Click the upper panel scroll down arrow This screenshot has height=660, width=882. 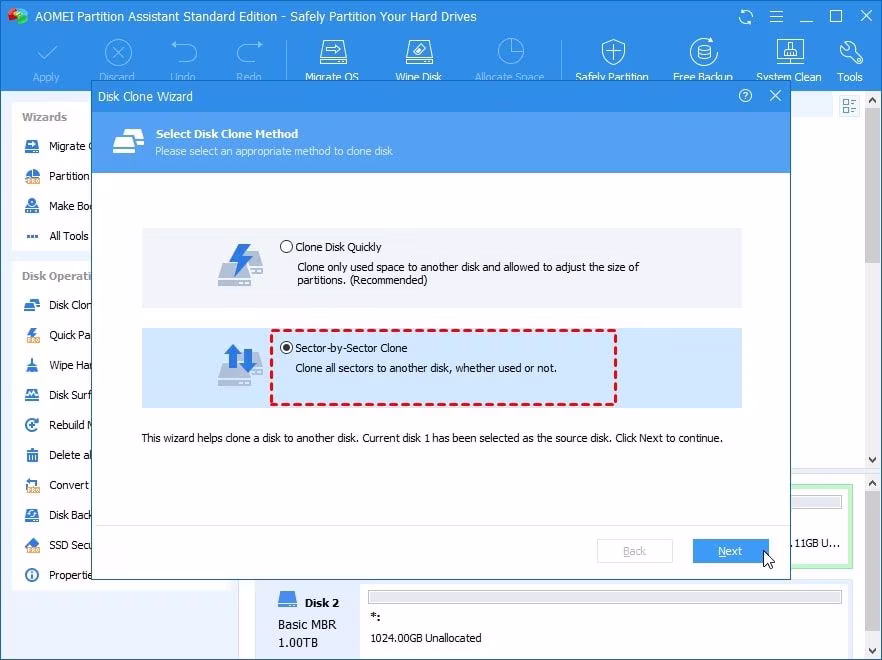tap(872, 460)
